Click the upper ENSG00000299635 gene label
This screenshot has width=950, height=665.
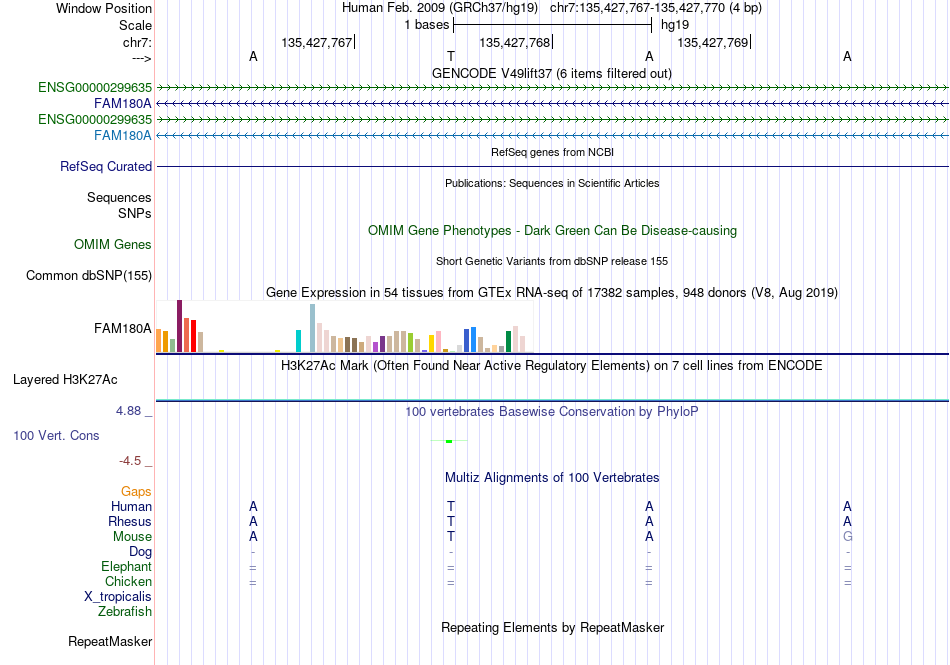pos(95,87)
